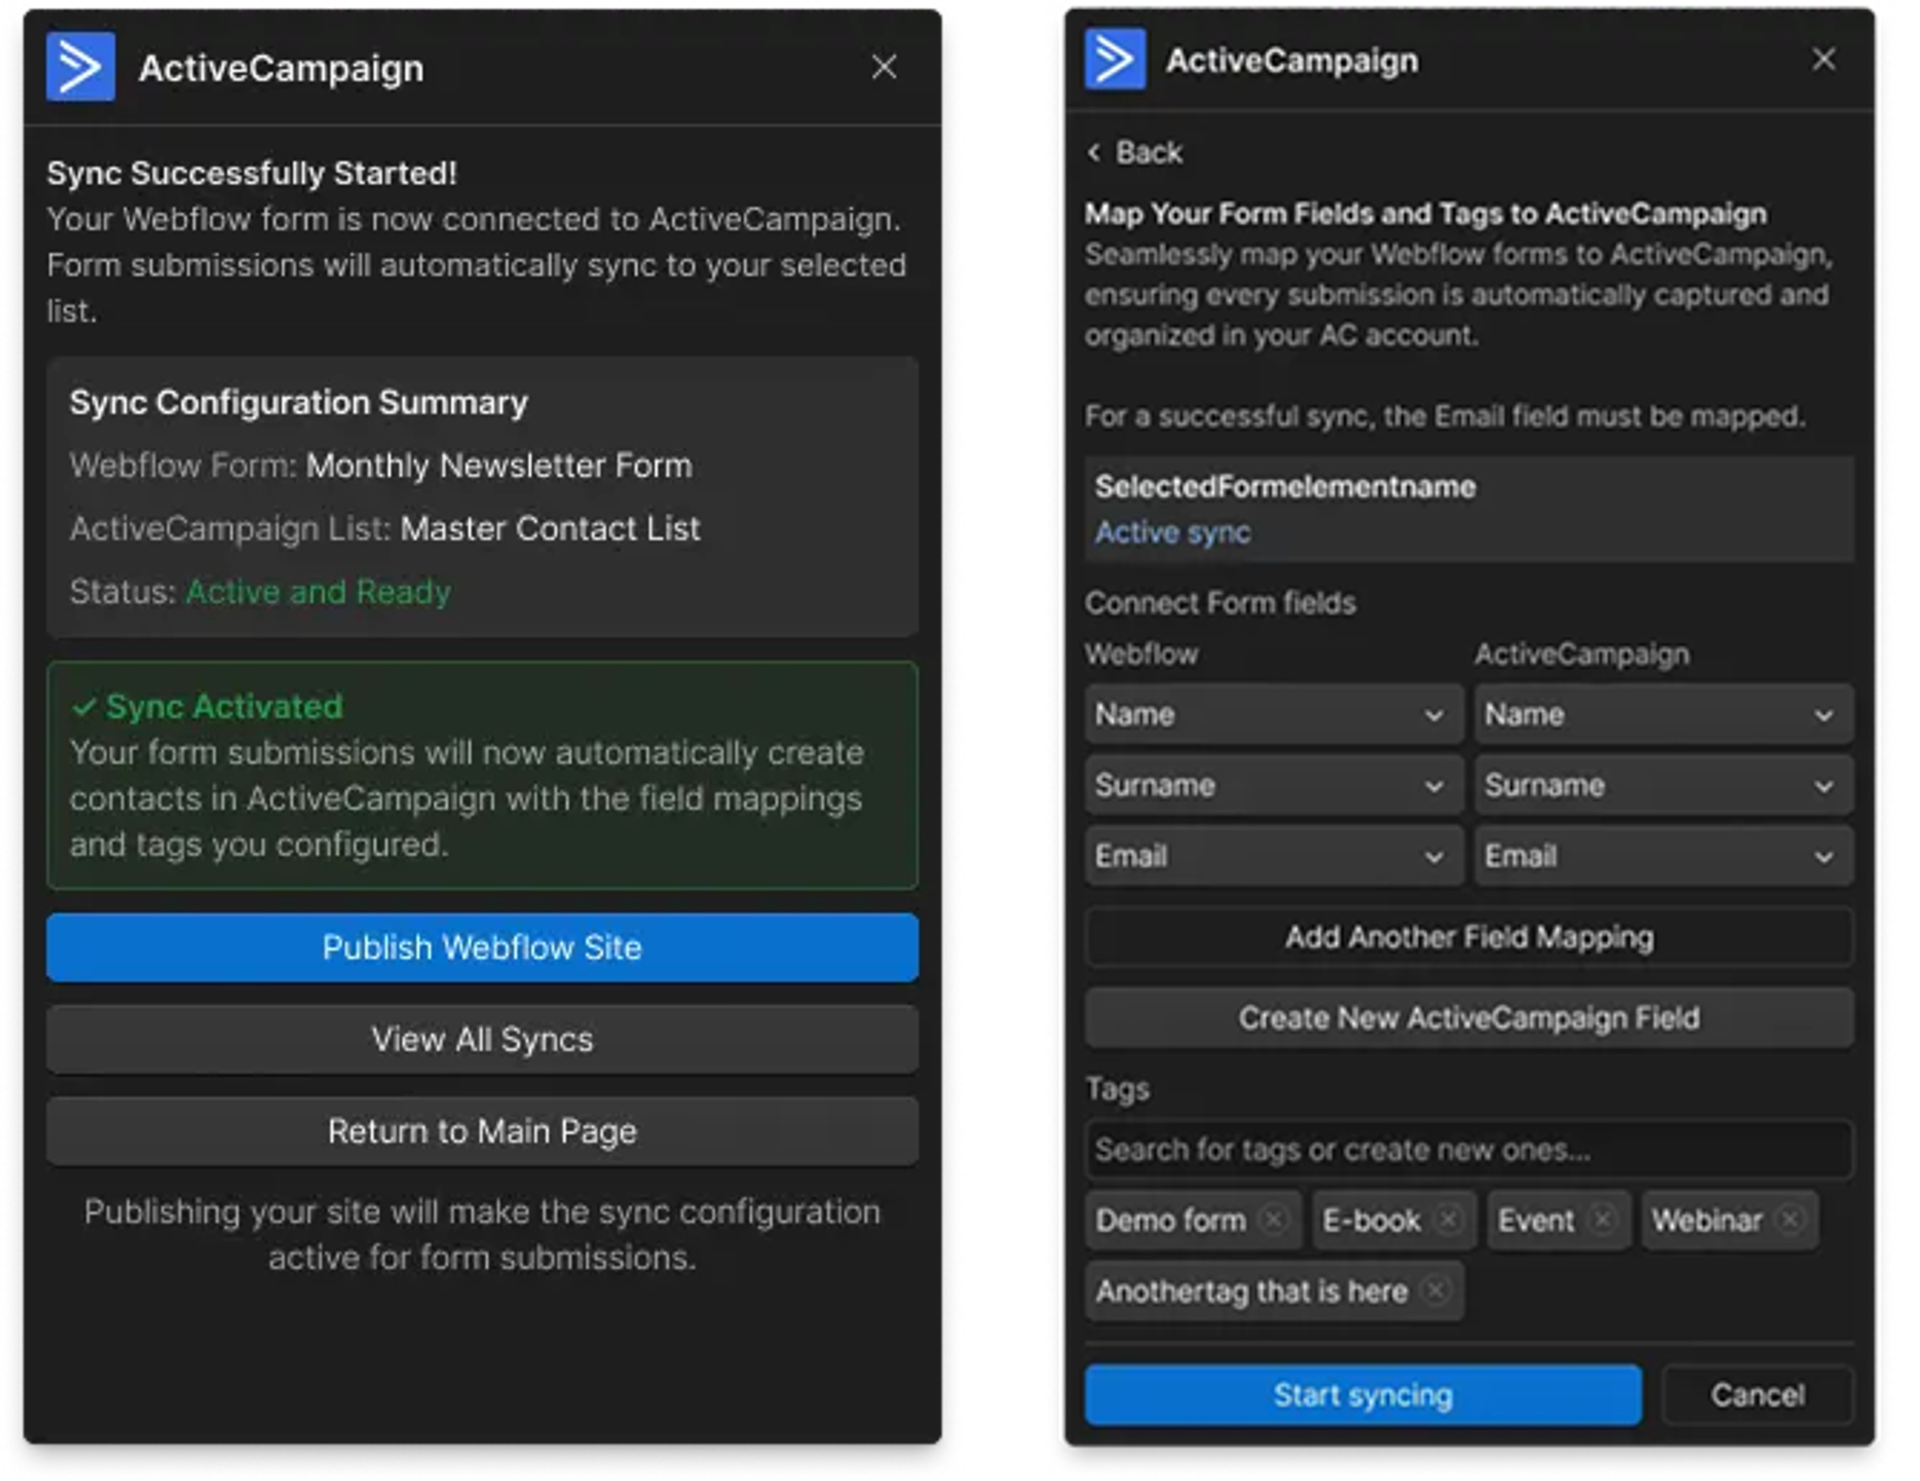Open Webflow Name field dropdown
This screenshot has height=1481, width=1920.
(x=1273, y=715)
